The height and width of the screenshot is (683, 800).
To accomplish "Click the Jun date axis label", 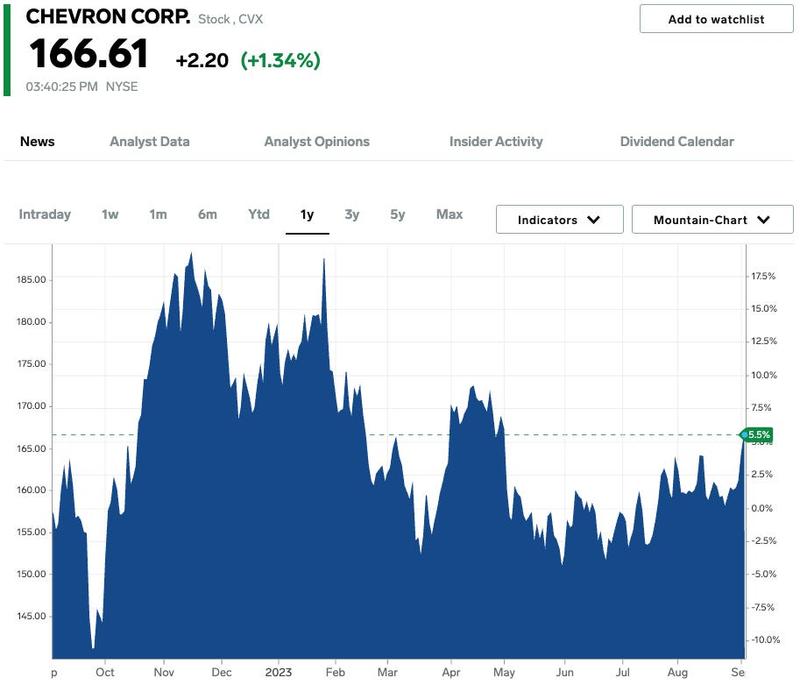I will click(565, 672).
